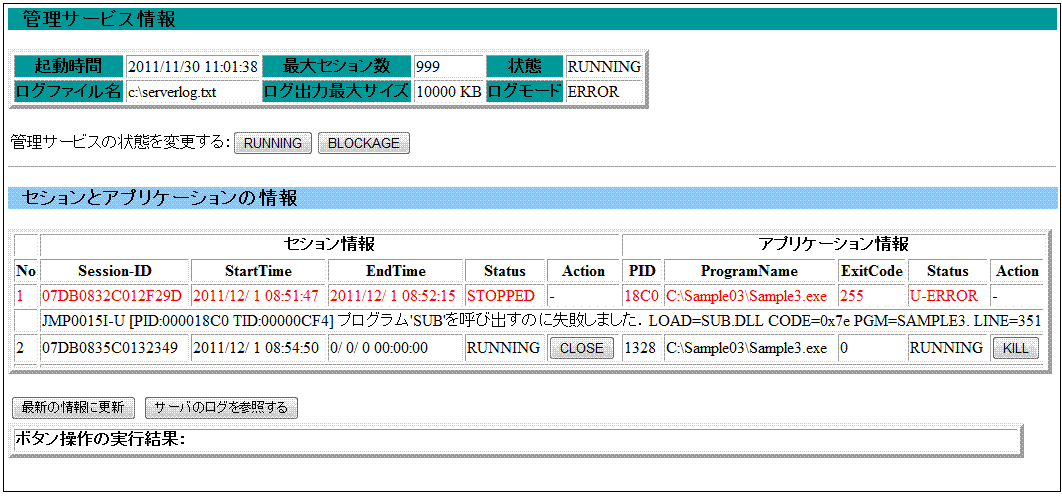The height and width of the screenshot is (497, 1062).
Task: Close session 2 with the CLOSE button
Action: 582,348
